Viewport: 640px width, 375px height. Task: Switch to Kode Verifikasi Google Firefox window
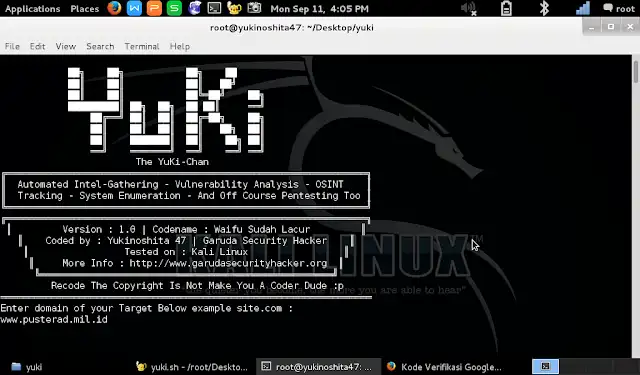tap(444, 367)
